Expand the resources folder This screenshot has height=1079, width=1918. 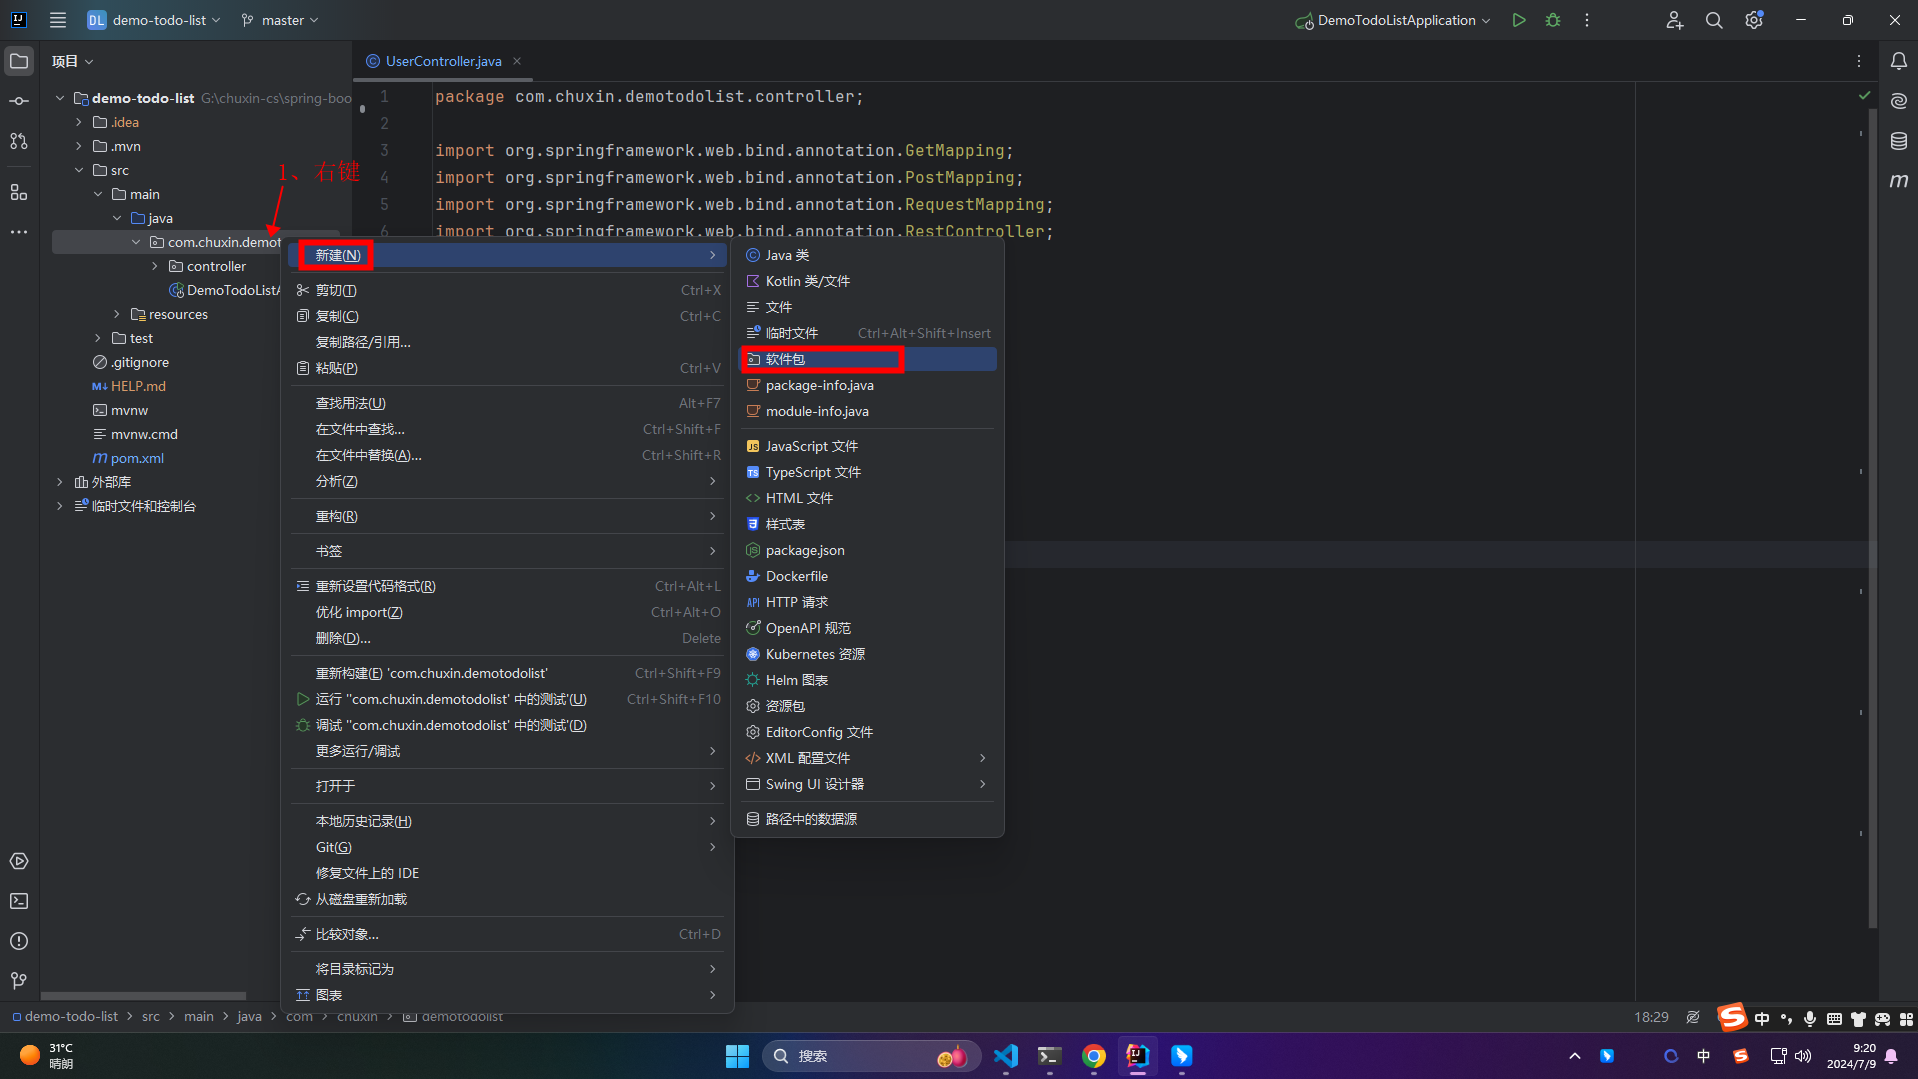click(117, 314)
